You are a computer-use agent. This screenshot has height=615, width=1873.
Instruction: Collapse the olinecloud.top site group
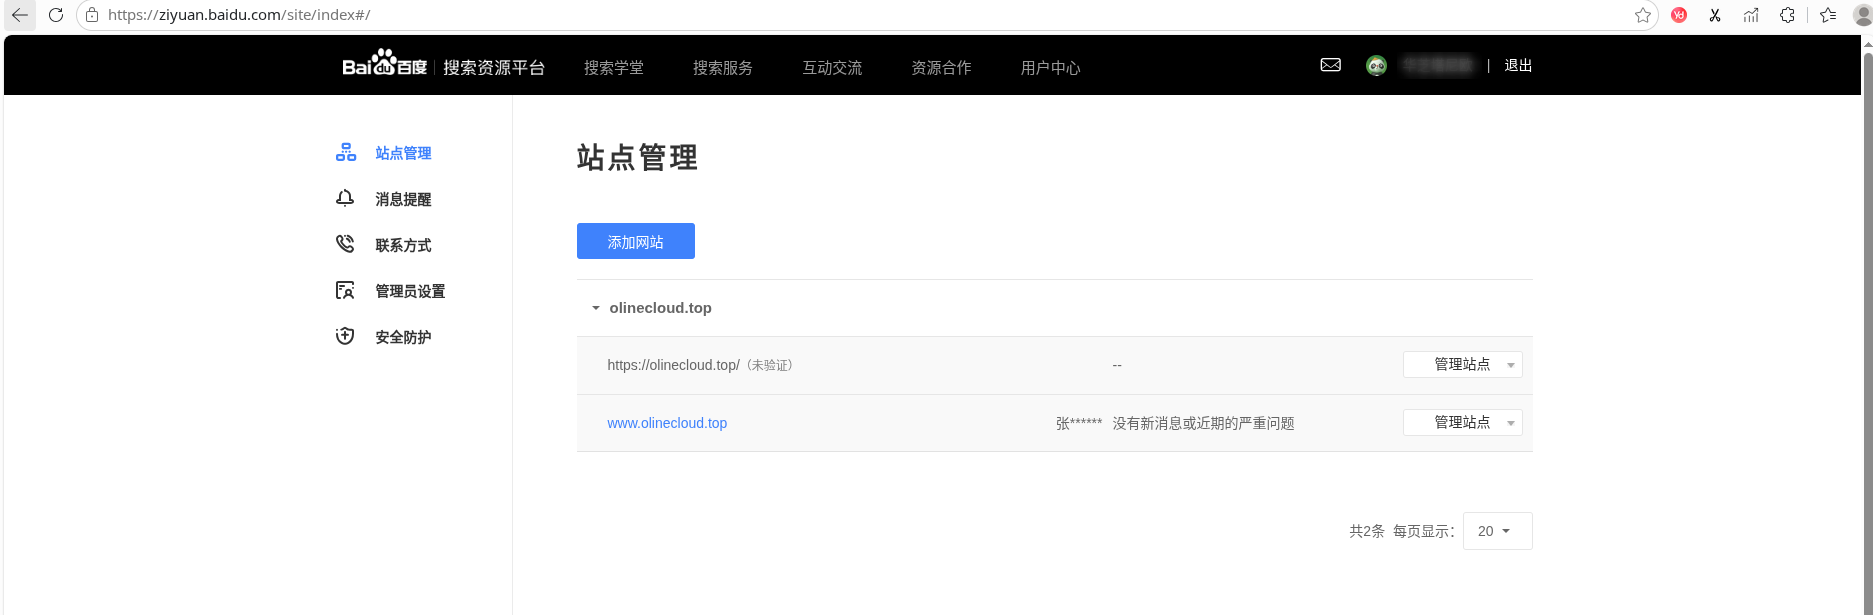click(596, 308)
